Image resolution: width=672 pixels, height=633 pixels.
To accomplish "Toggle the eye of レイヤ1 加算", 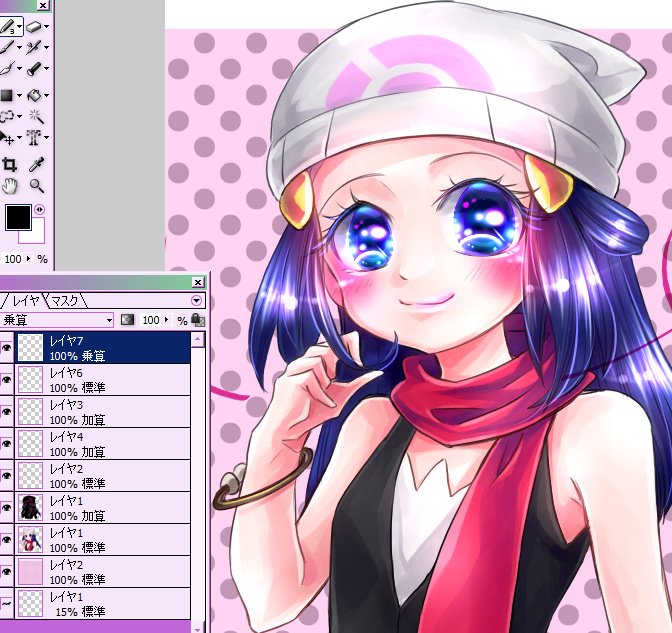I will click(x=6, y=508).
